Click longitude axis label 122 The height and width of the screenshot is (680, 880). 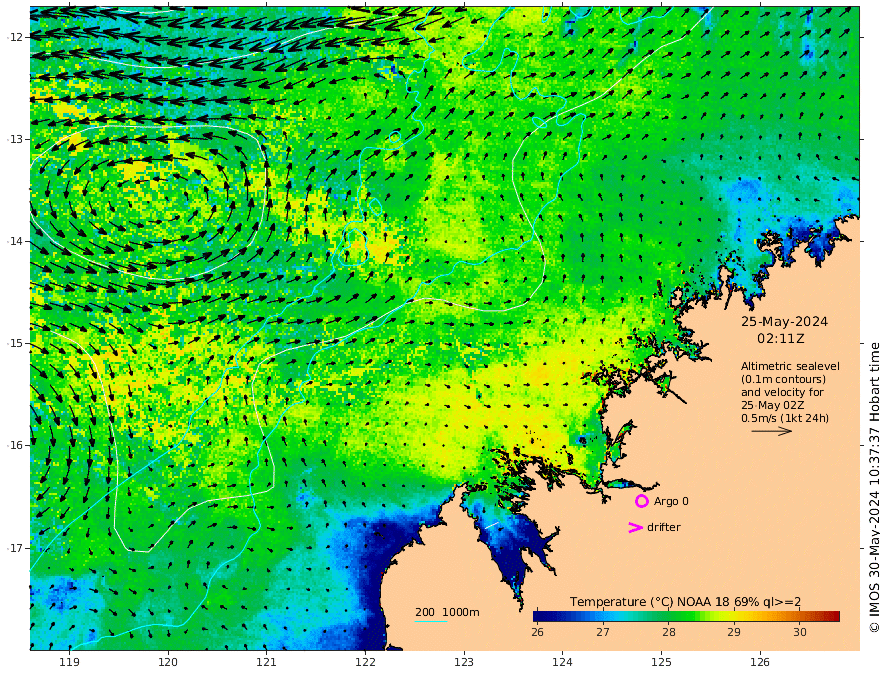(x=365, y=662)
